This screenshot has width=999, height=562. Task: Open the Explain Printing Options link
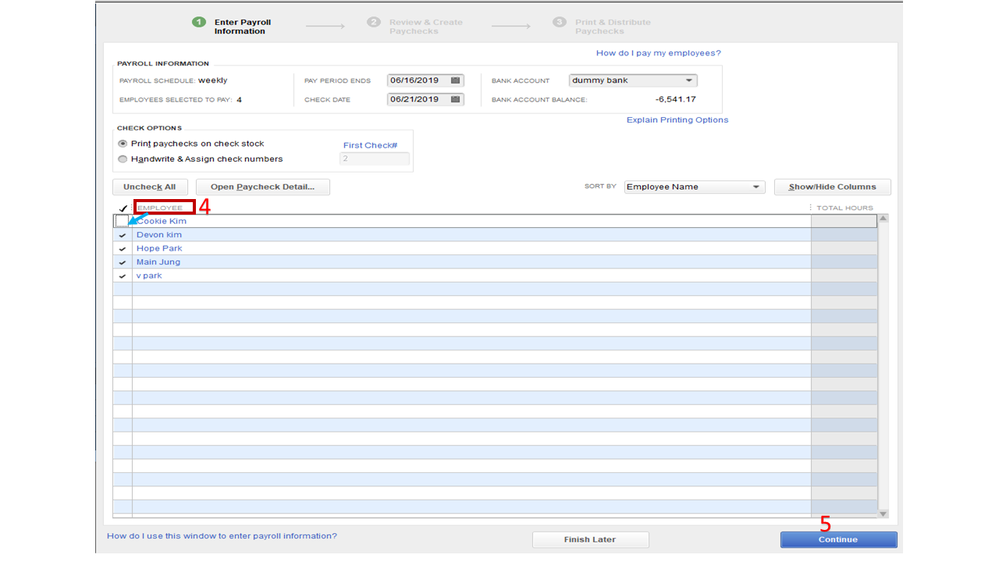pyautogui.click(x=677, y=120)
